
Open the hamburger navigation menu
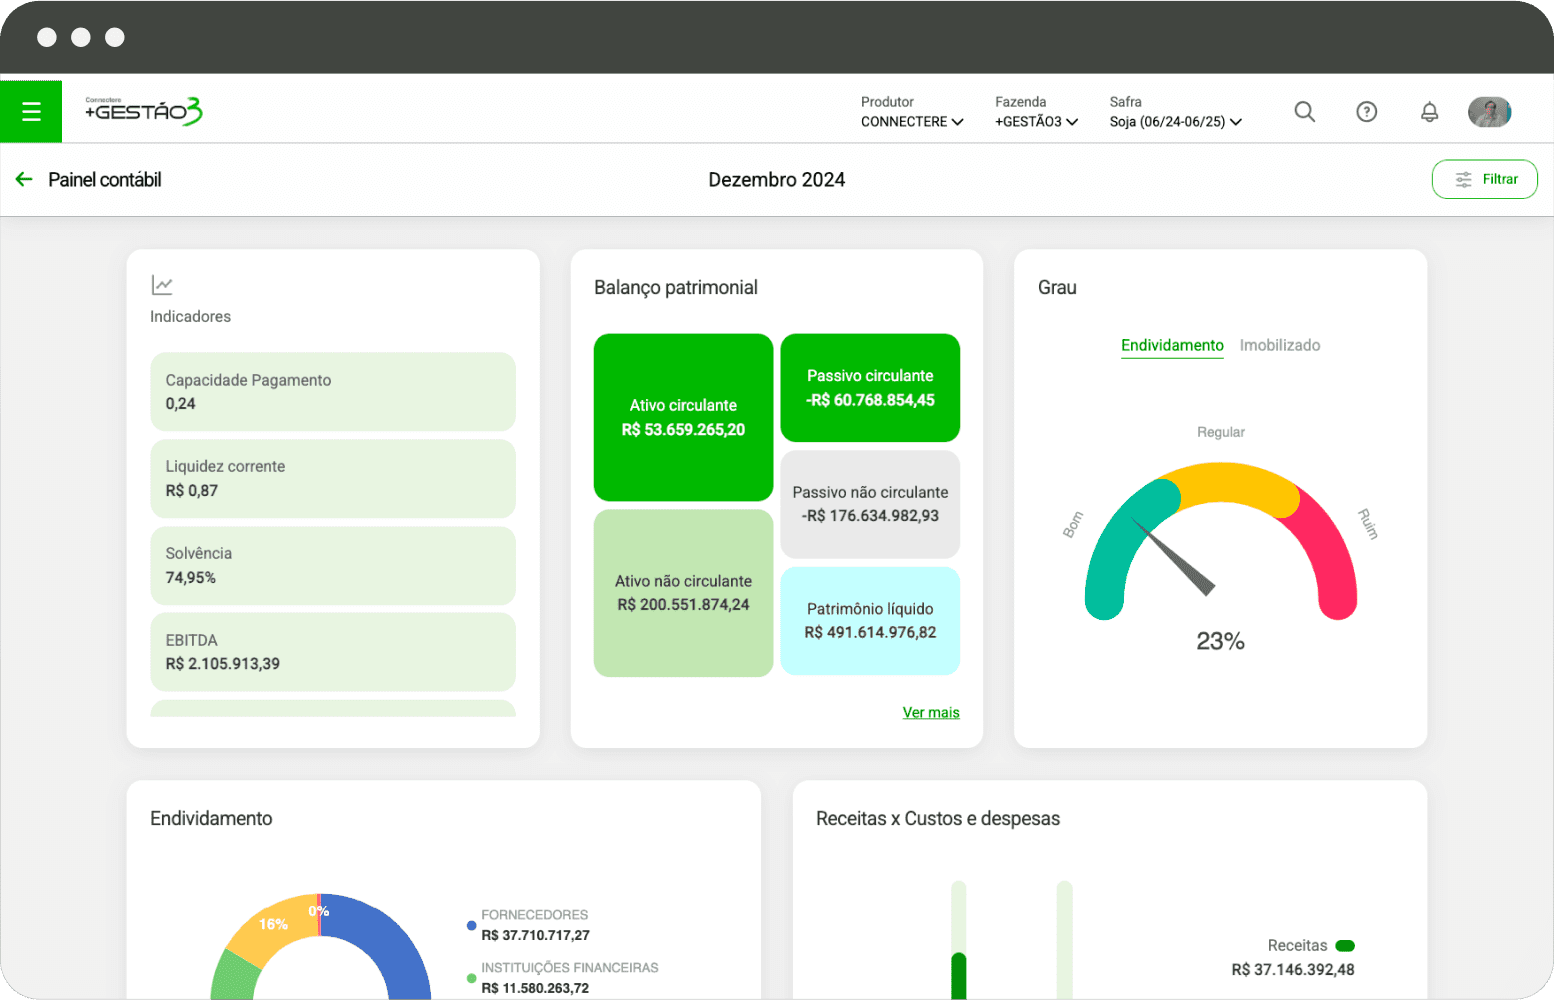[31, 111]
